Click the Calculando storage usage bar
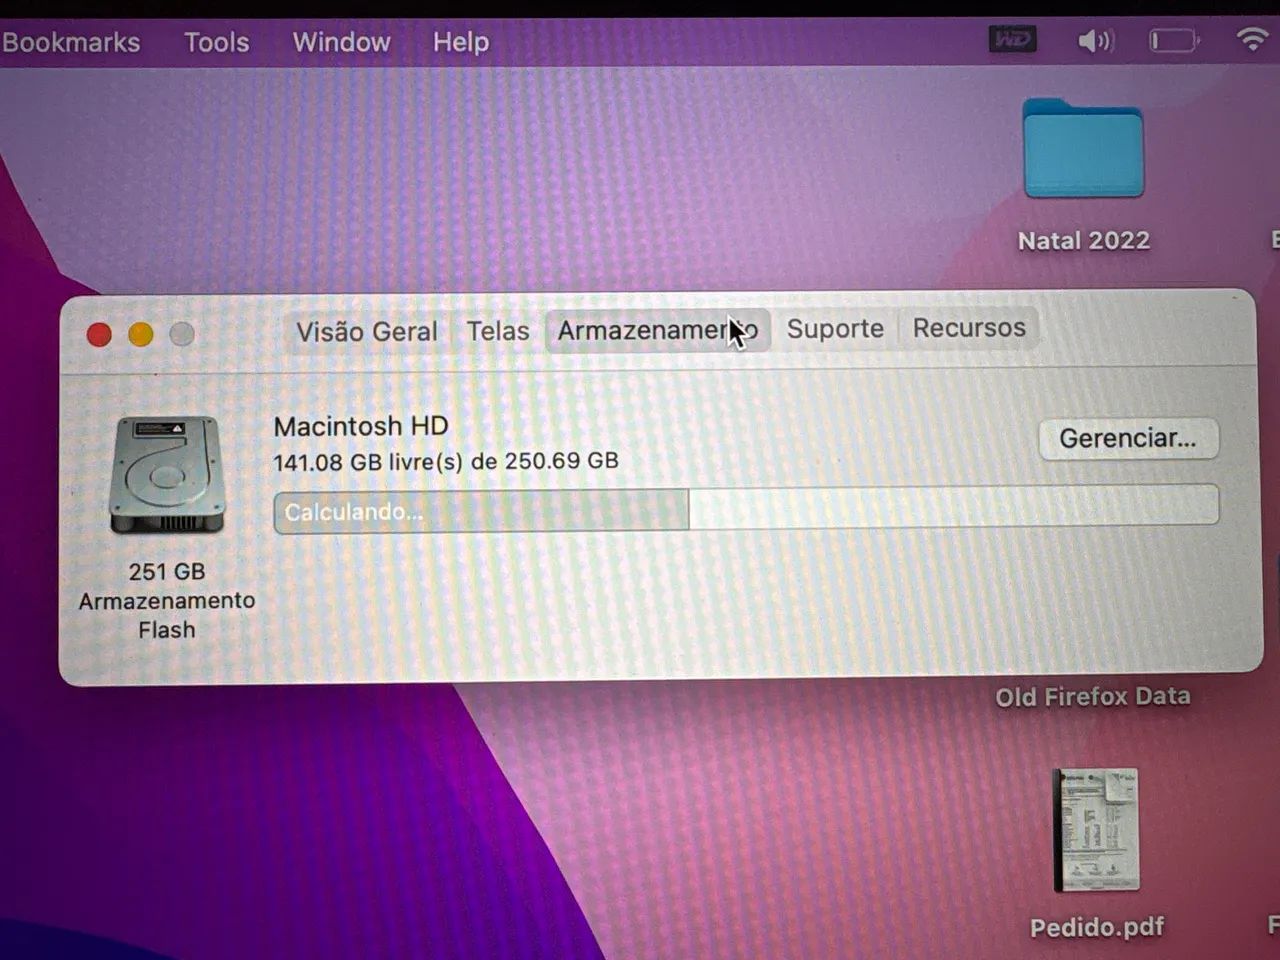Image resolution: width=1280 pixels, height=960 pixels. point(746,509)
